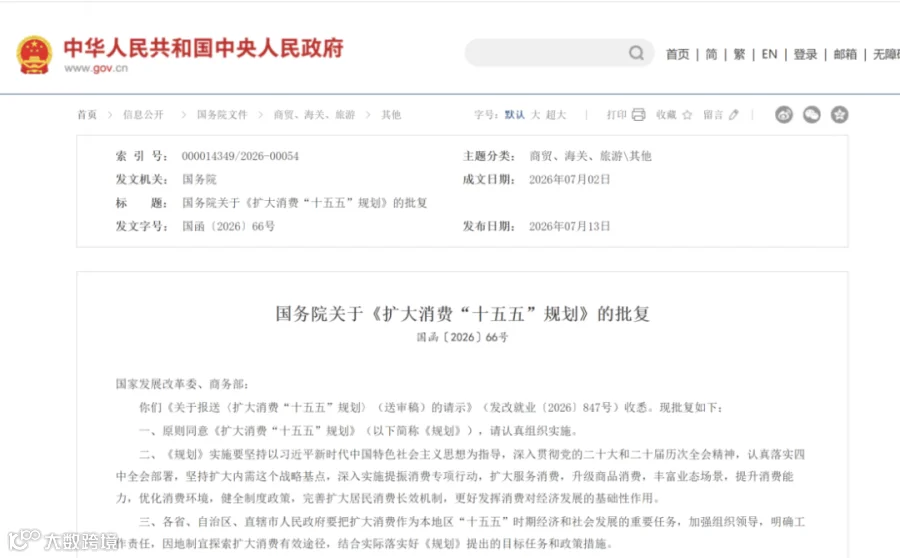Select 发布日期 value 2026年07月13日

pos(569,226)
